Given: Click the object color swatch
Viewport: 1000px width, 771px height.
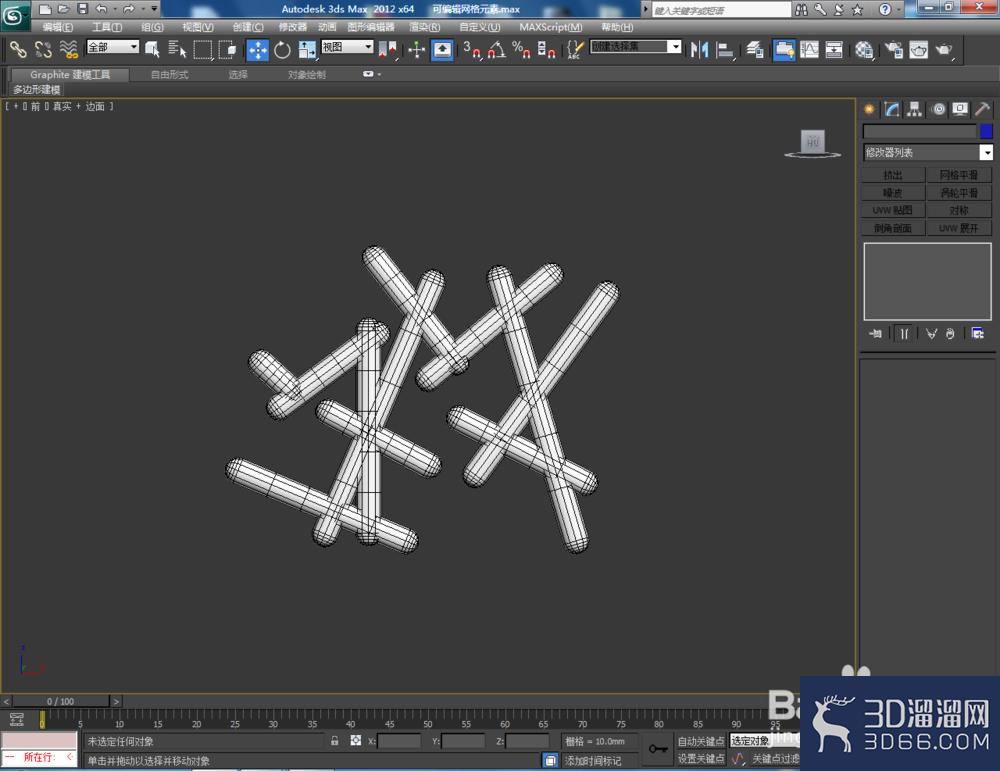Looking at the screenshot, I should coord(986,131).
